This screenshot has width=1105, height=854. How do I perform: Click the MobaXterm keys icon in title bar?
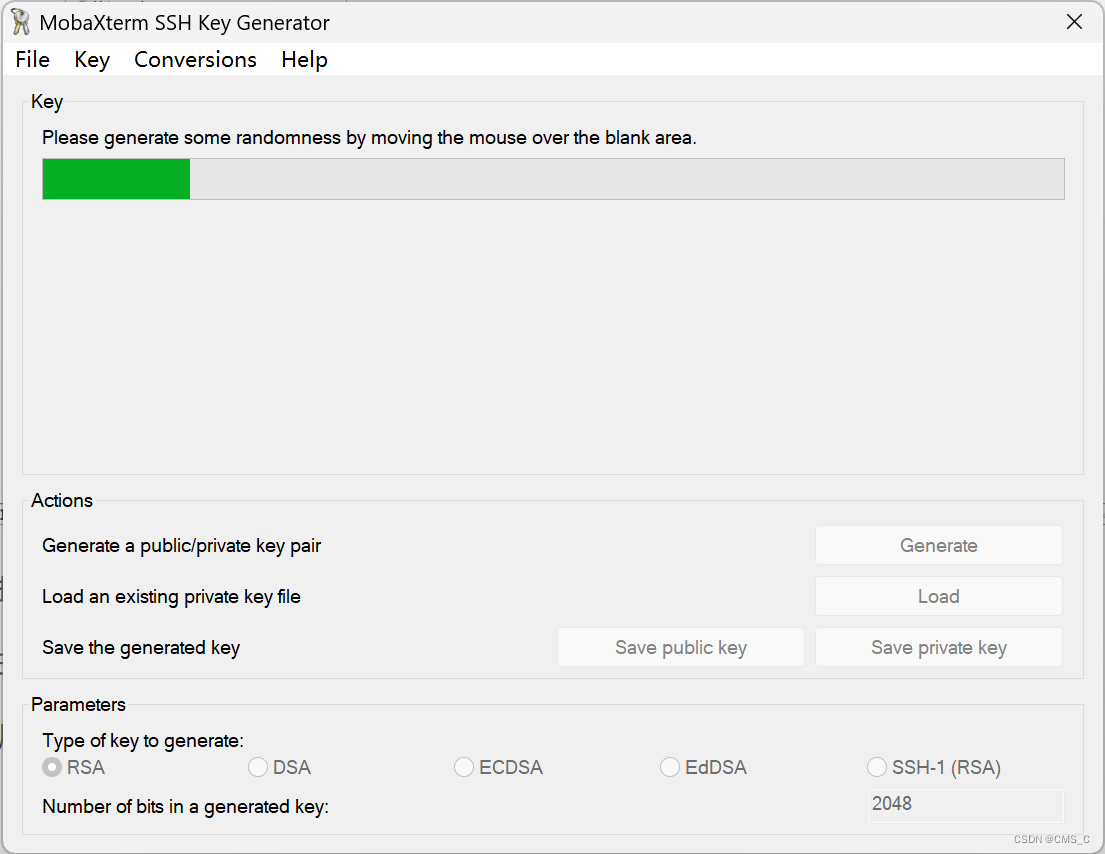click(20, 23)
